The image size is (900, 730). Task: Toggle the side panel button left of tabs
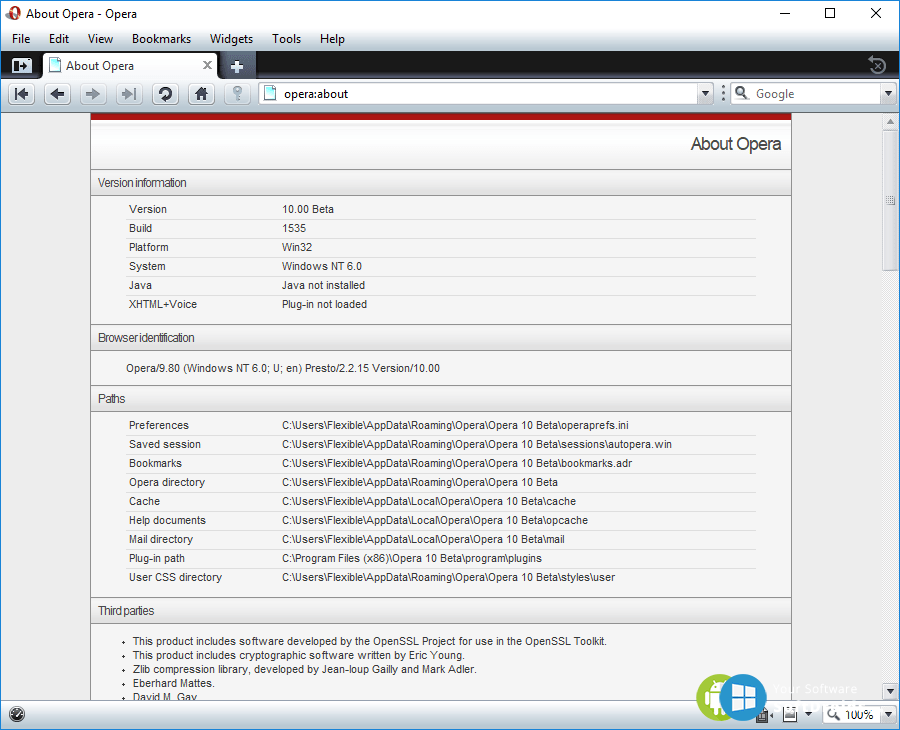tap(21, 66)
